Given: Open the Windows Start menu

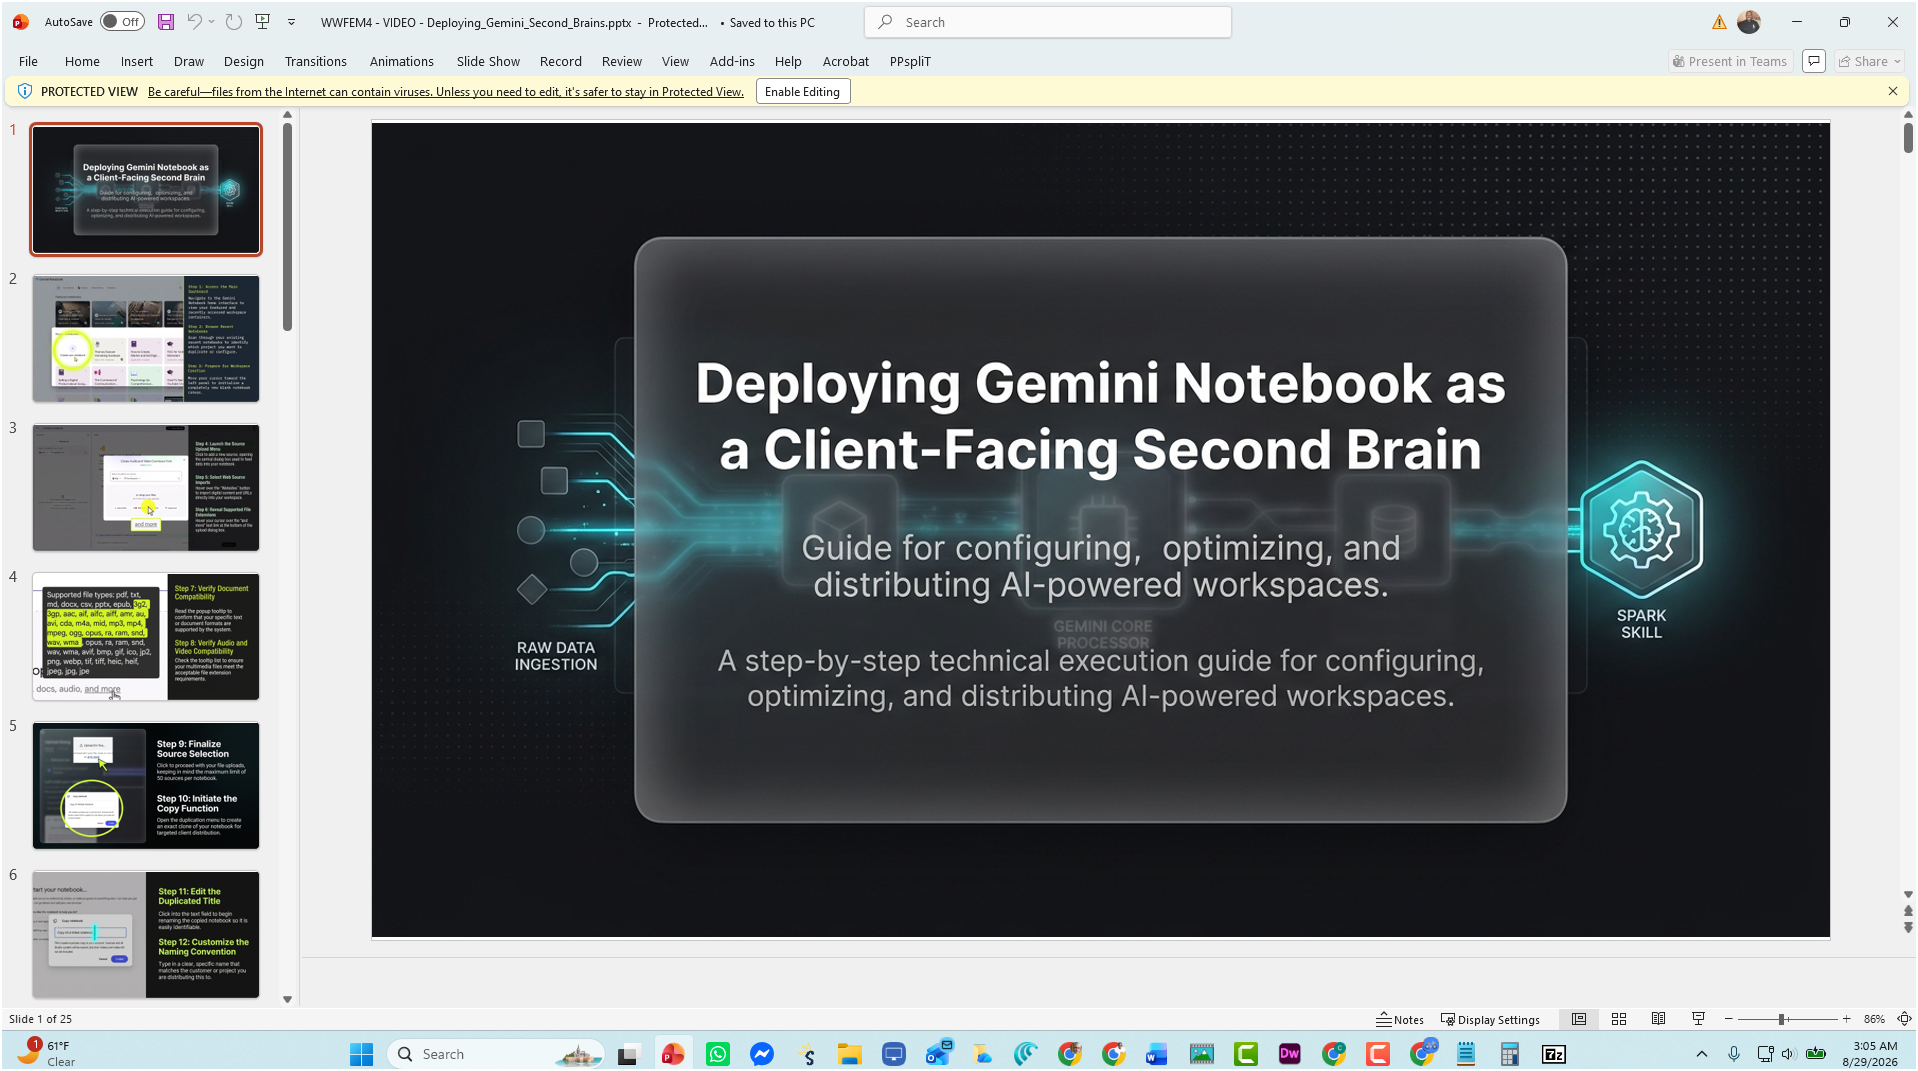Looking at the screenshot, I should (361, 1054).
